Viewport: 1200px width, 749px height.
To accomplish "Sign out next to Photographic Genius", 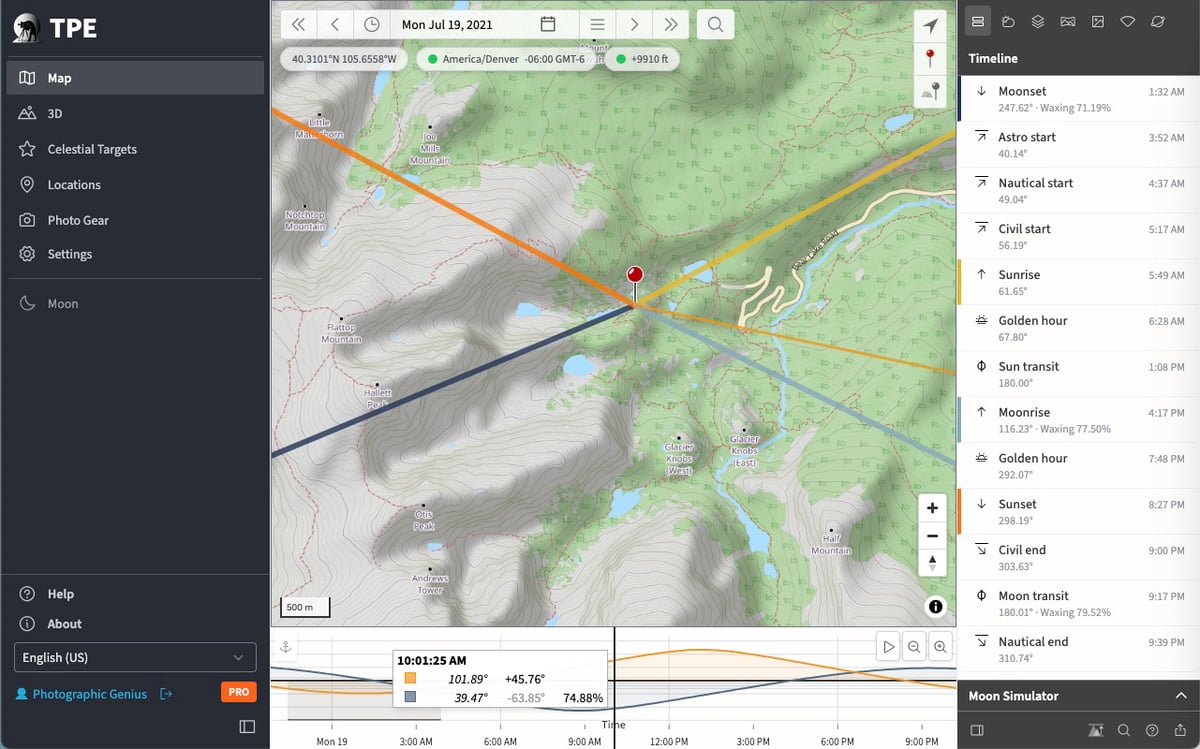I will pyautogui.click(x=166, y=694).
